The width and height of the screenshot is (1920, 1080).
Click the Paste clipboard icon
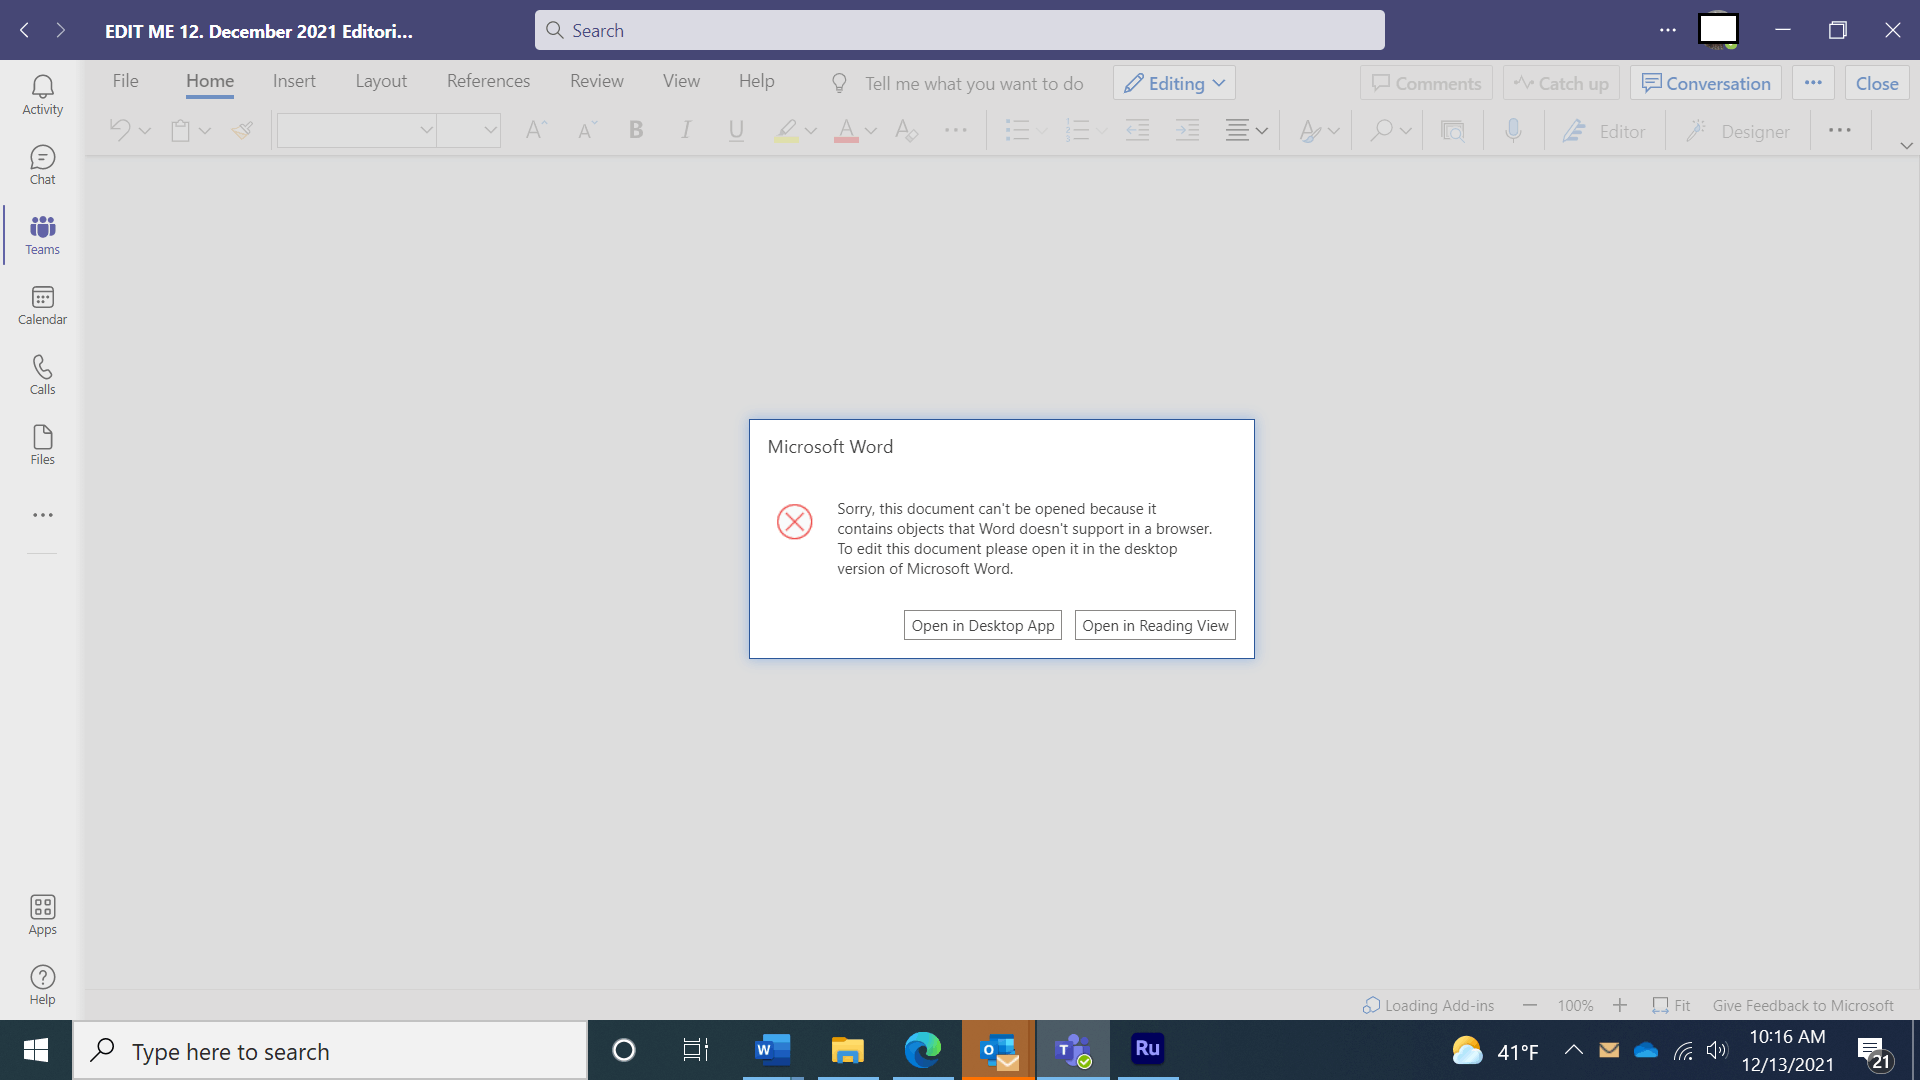pos(180,130)
